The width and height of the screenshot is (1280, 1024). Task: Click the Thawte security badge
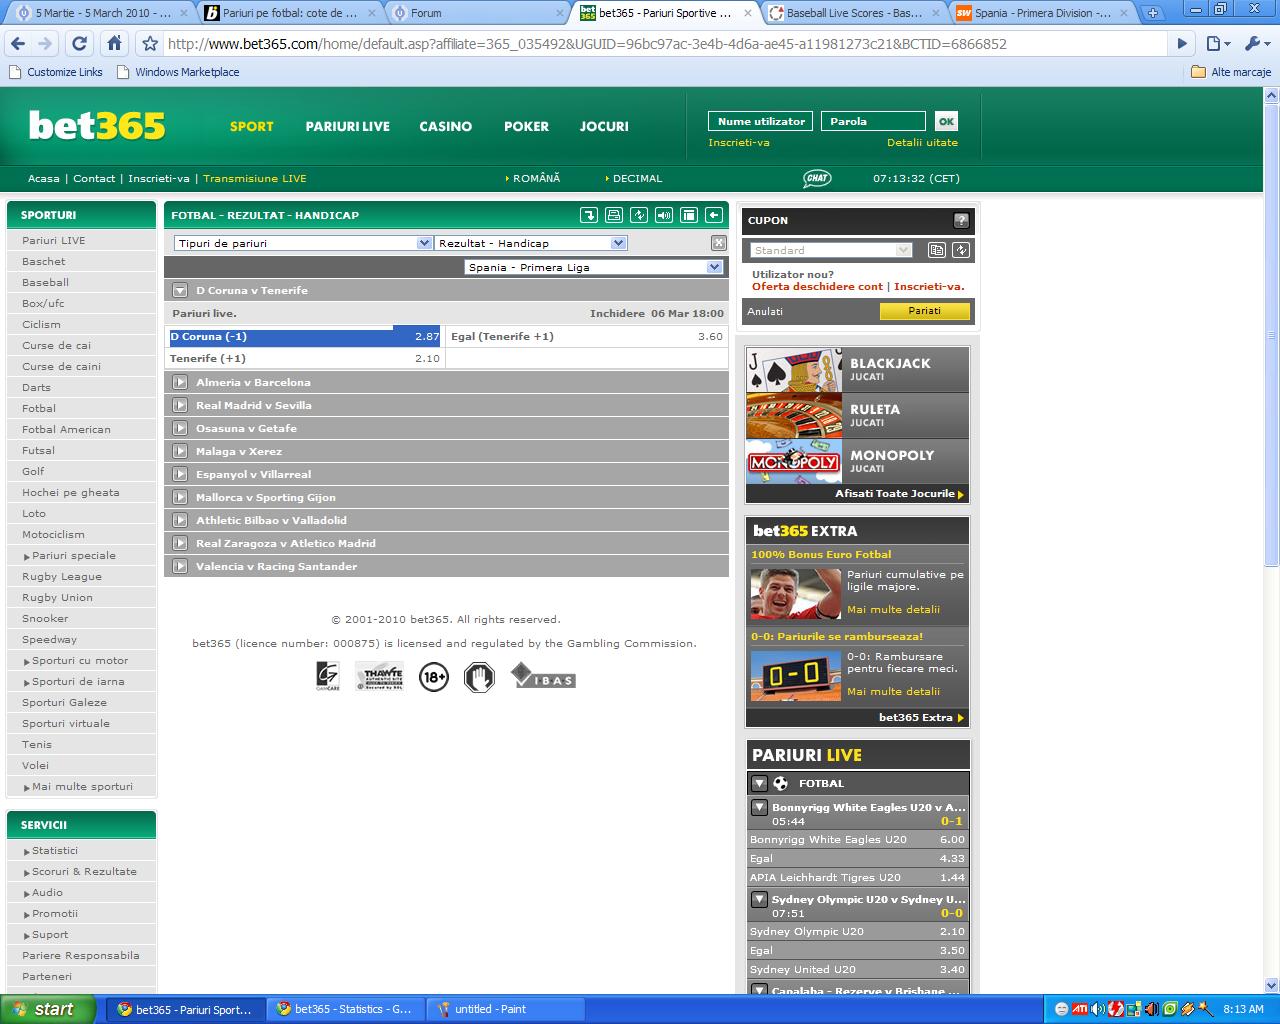pos(379,677)
